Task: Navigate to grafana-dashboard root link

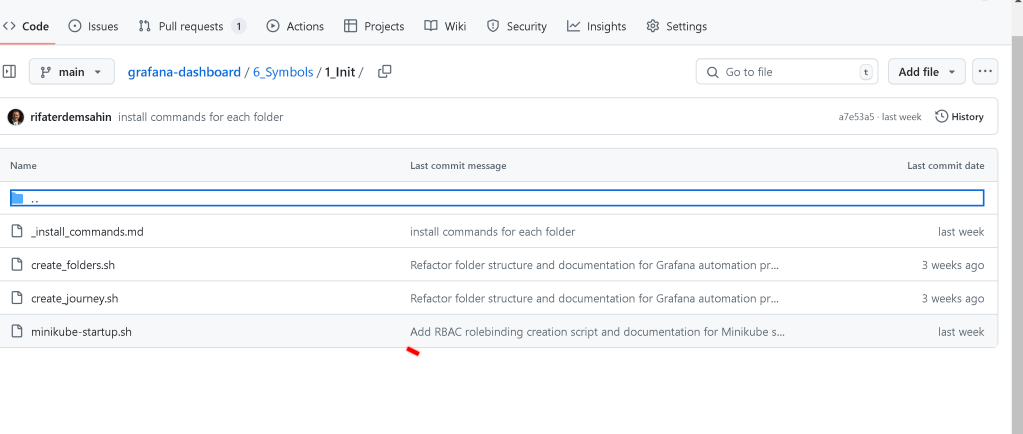Action: point(184,72)
